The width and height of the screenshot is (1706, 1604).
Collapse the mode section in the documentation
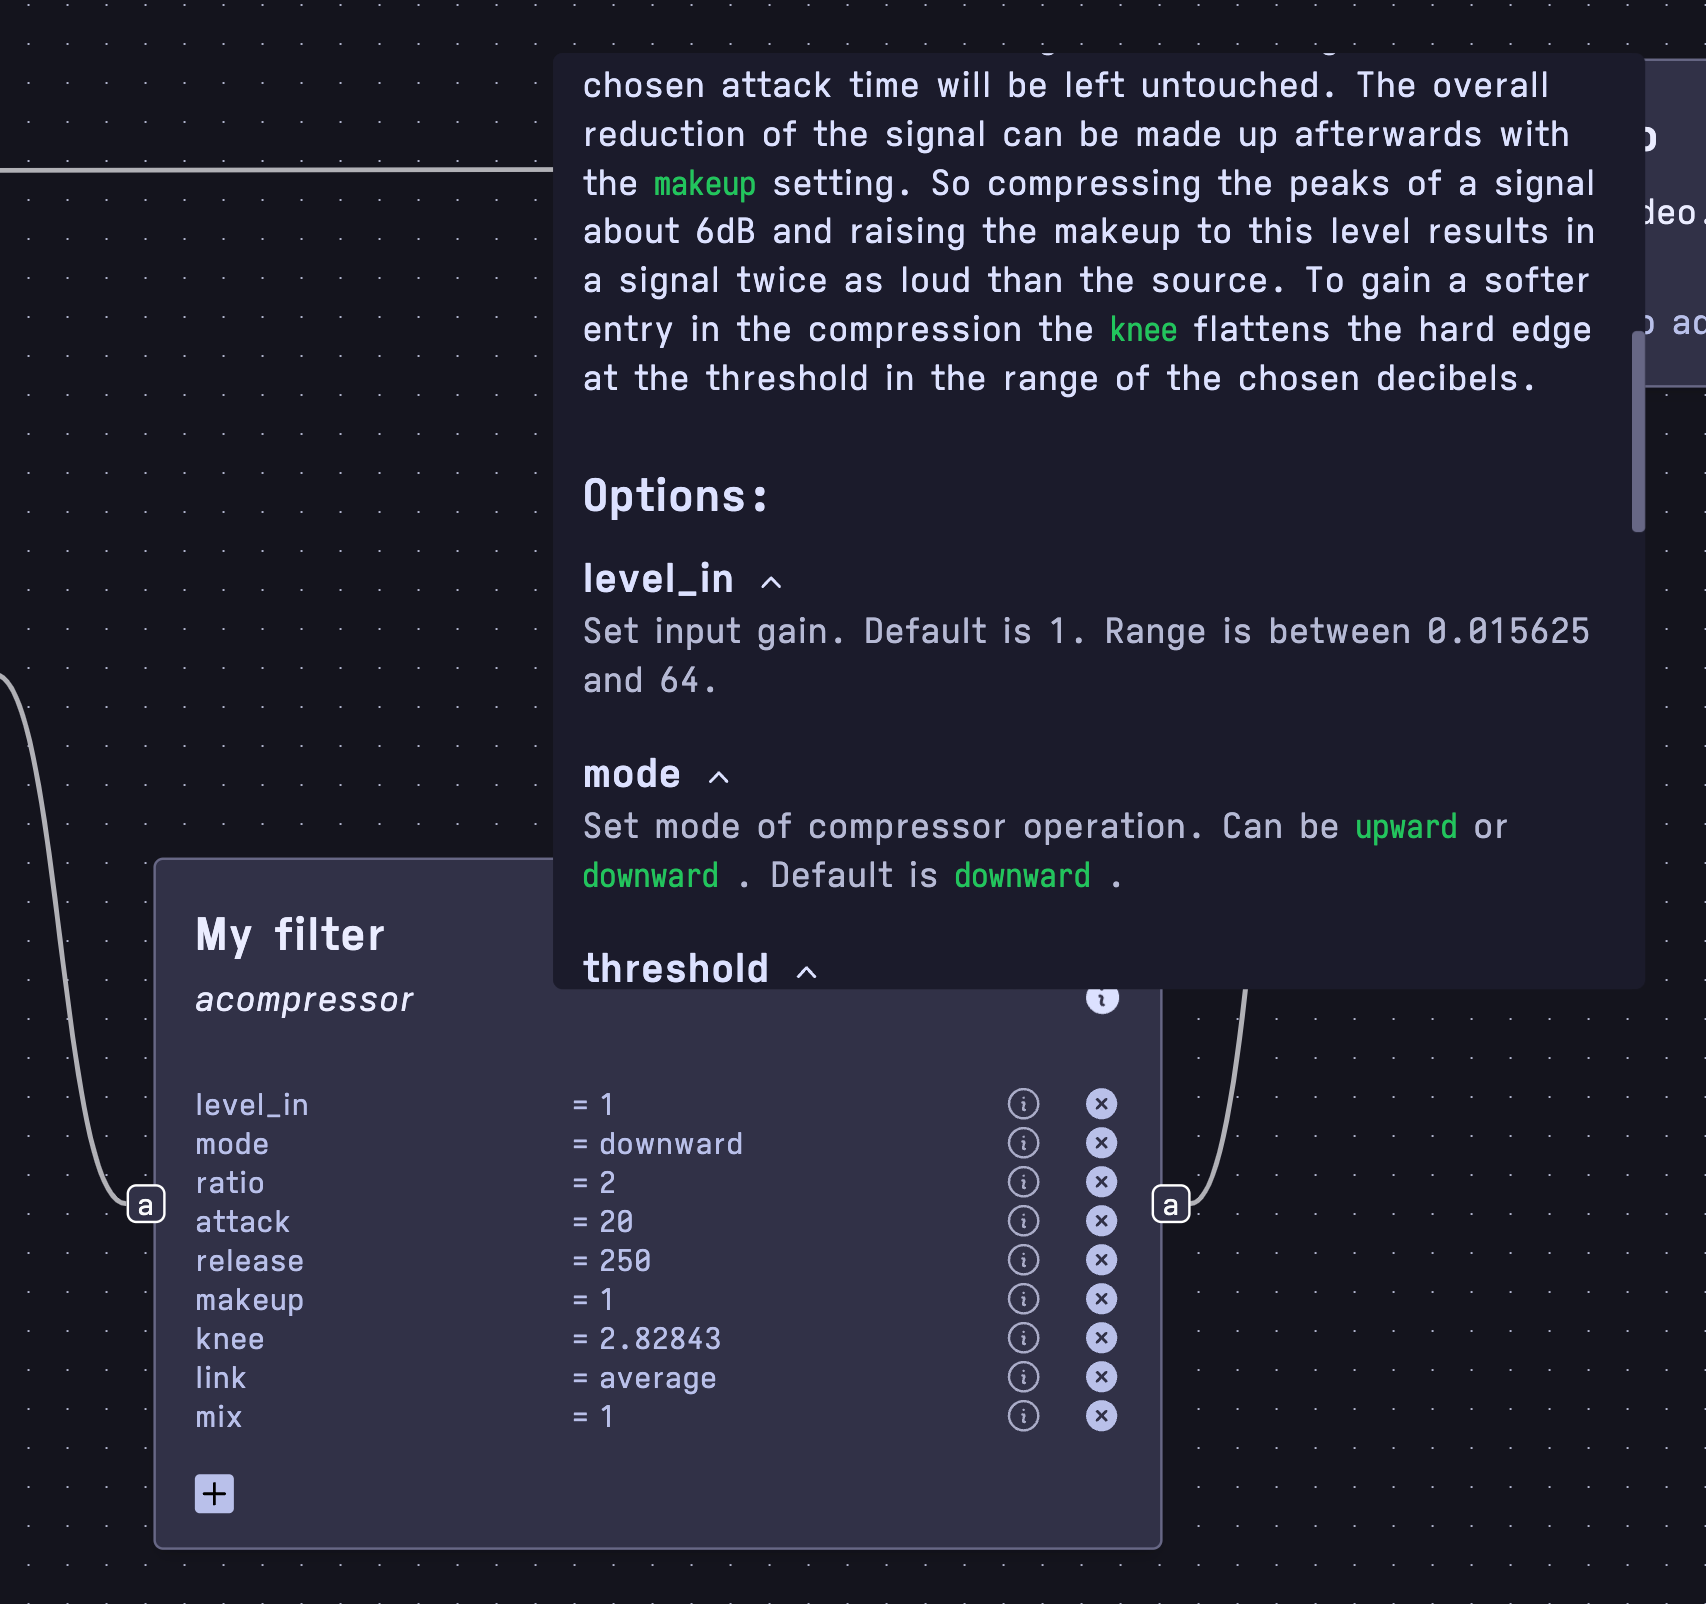pos(718,776)
